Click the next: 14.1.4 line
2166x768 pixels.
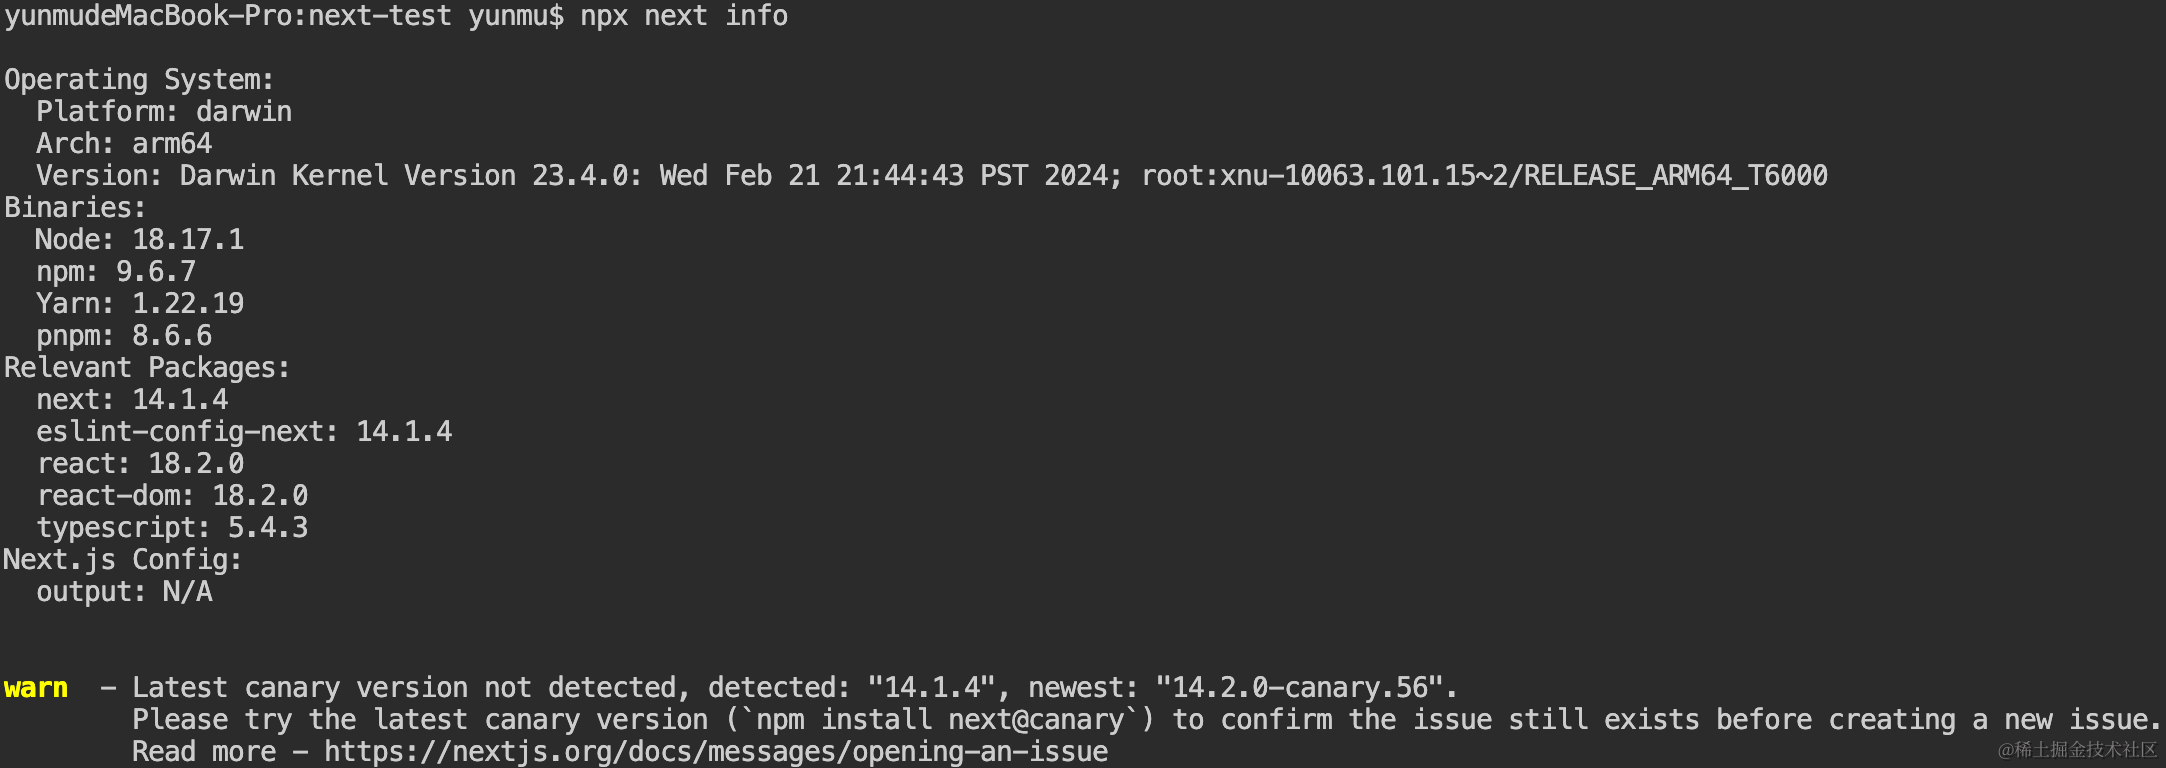(x=132, y=400)
